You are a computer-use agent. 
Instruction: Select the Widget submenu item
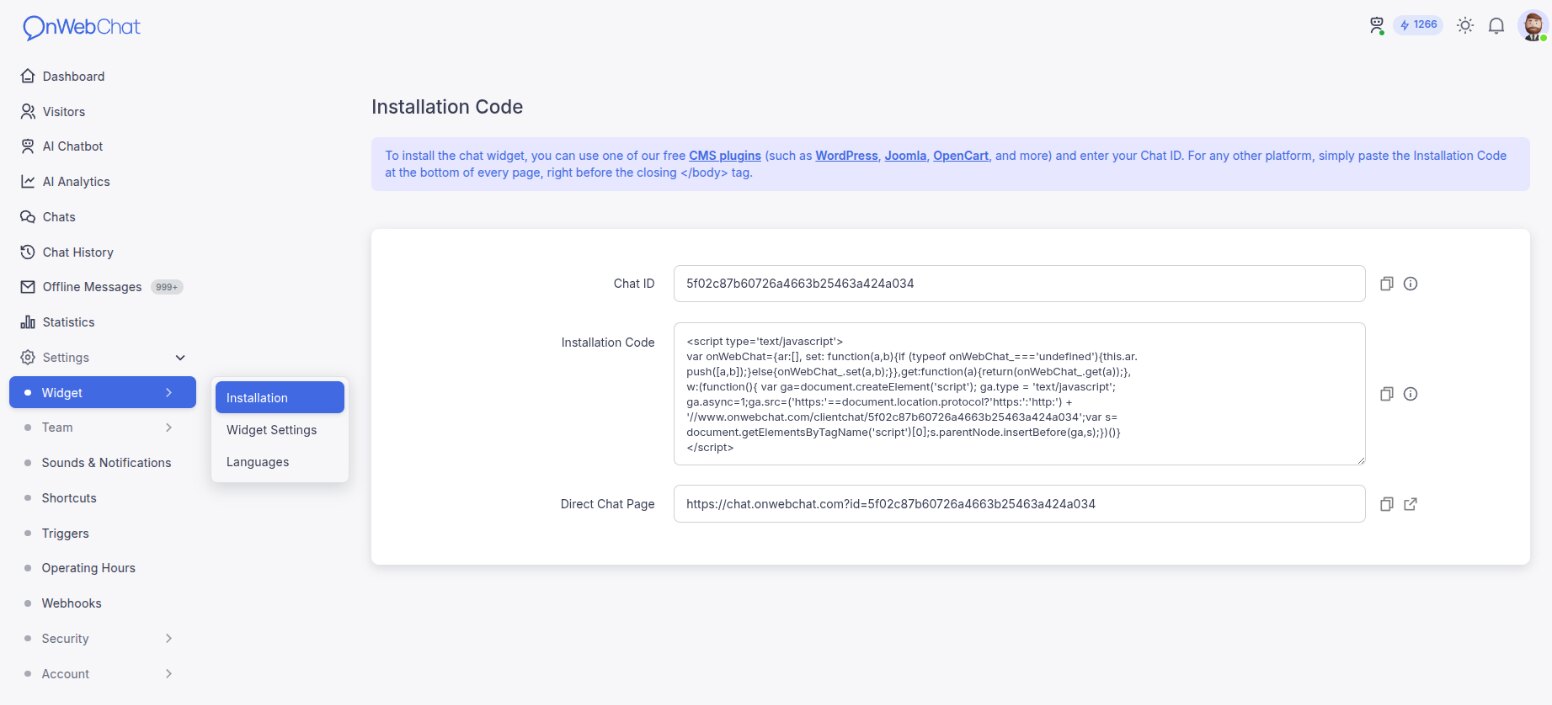102,392
